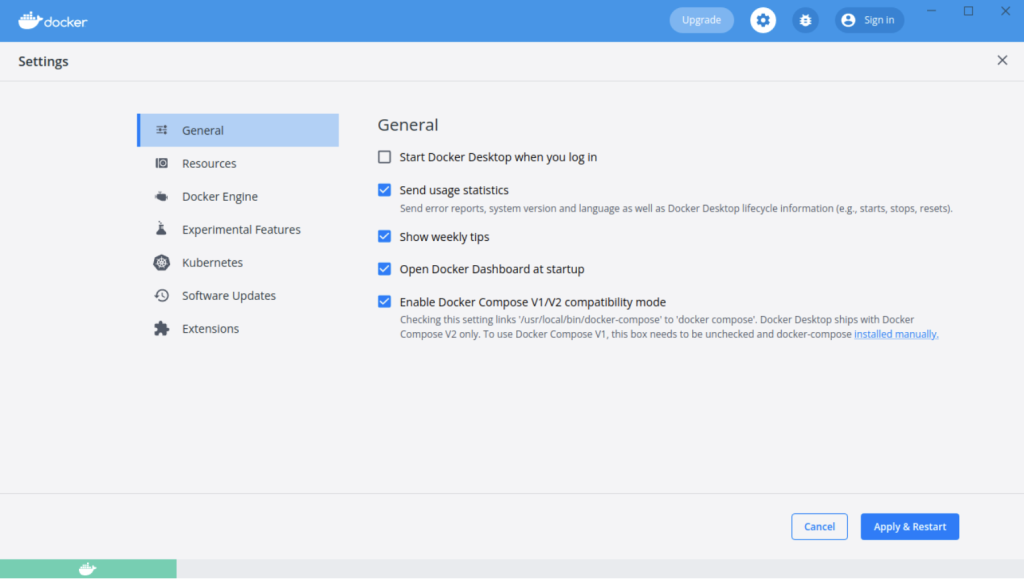
Task: Click the Cancel button
Action: (x=819, y=527)
